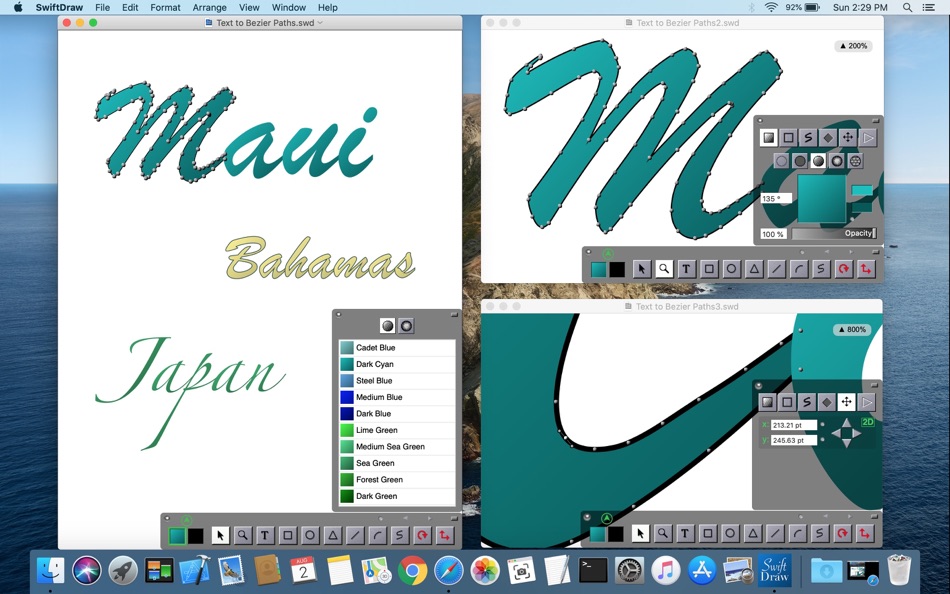Pick Medium Sea Green from the color list
The width and height of the screenshot is (950, 594).
coord(397,447)
